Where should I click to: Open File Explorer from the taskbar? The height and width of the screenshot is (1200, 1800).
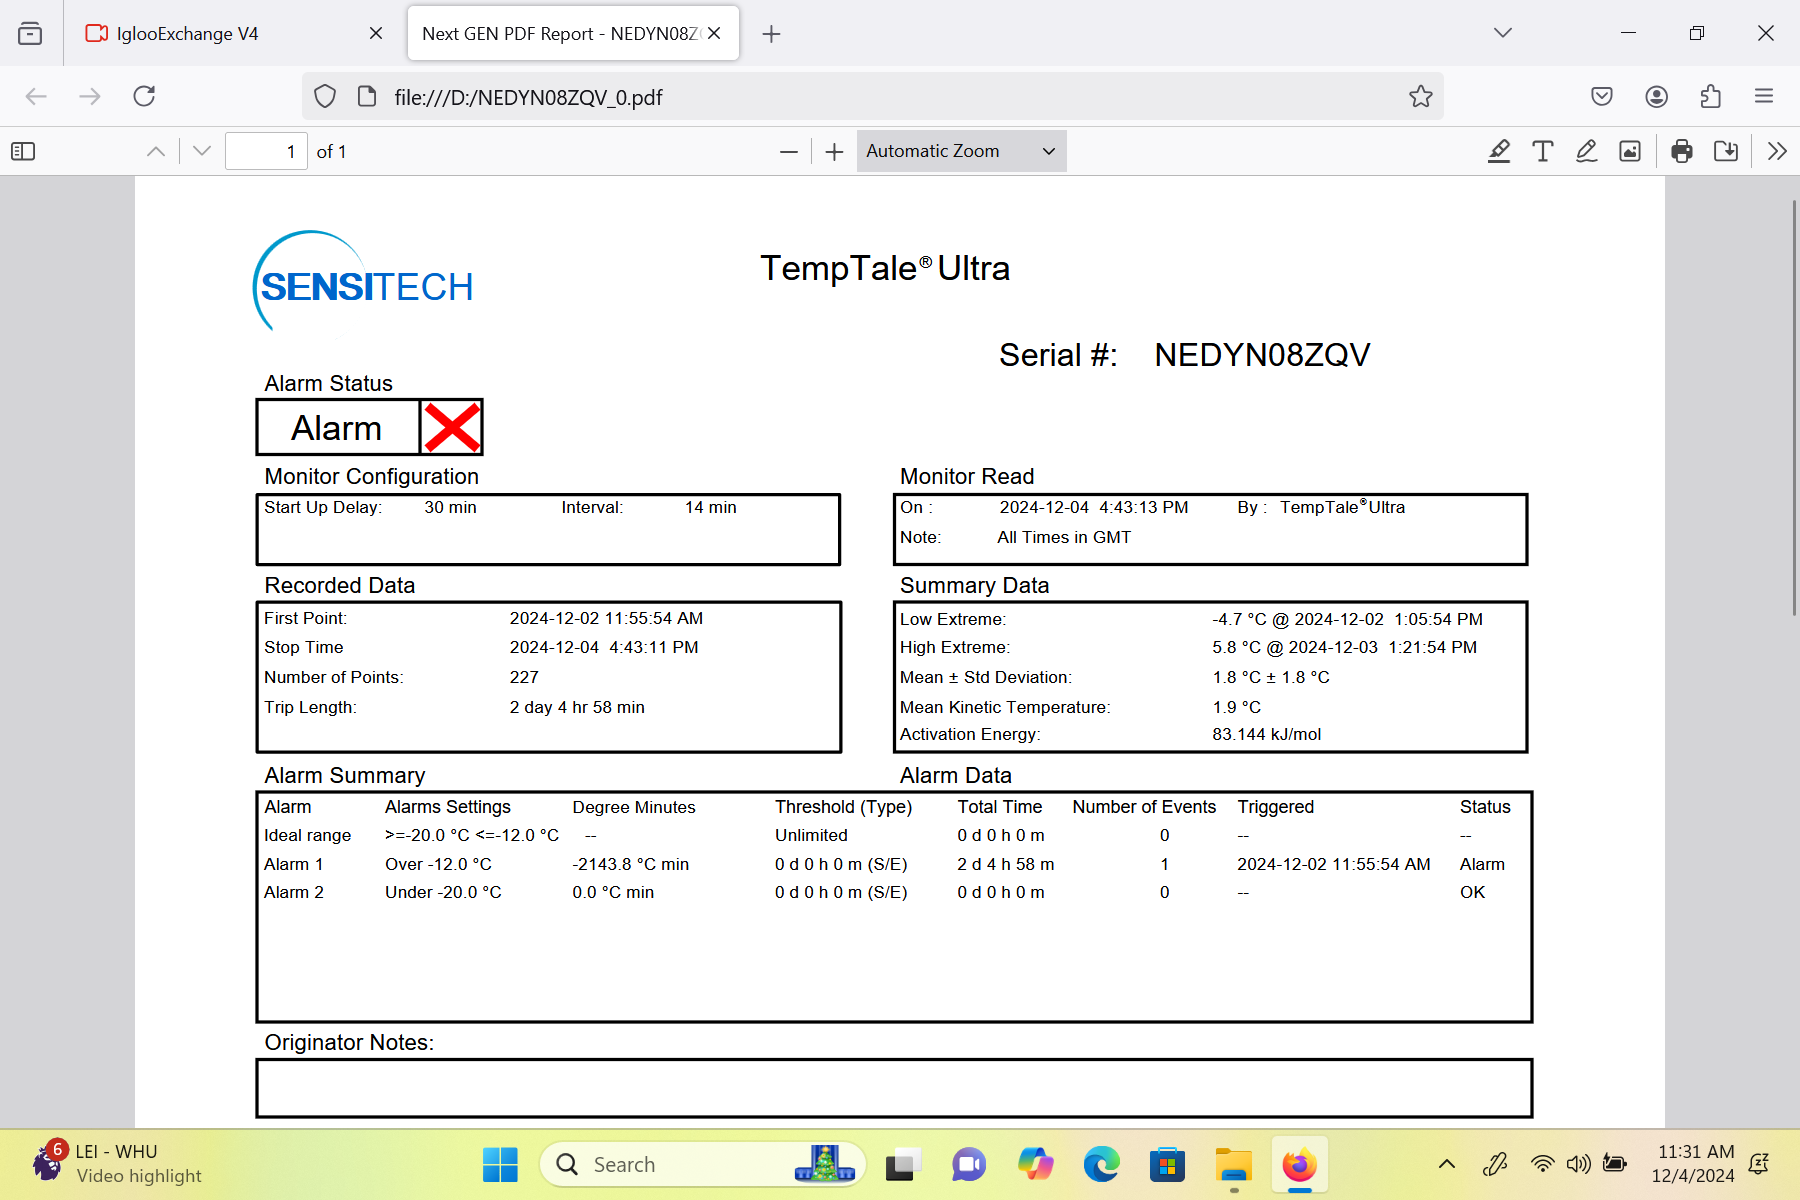[1233, 1164]
